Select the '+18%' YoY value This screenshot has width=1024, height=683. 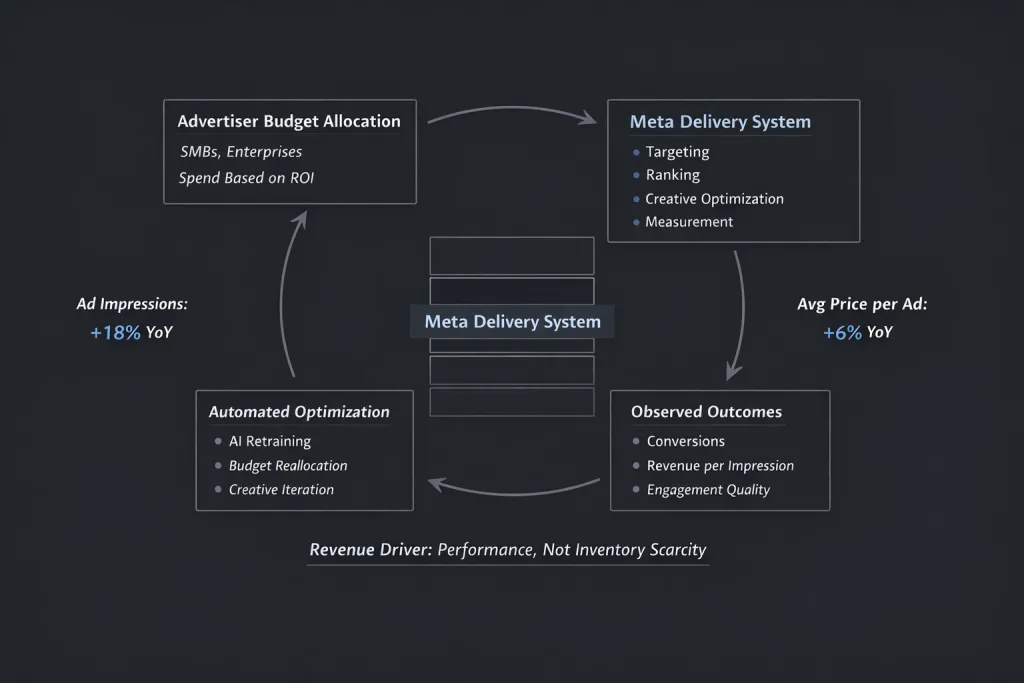(x=115, y=333)
